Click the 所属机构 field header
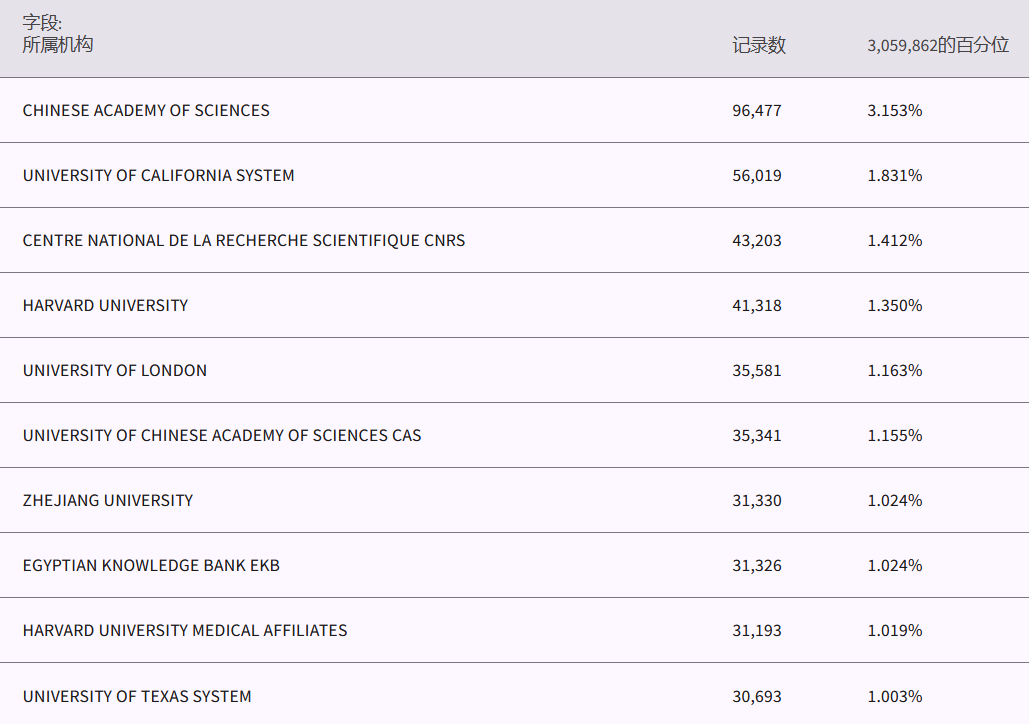 pyautogui.click(x=58, y=45)
